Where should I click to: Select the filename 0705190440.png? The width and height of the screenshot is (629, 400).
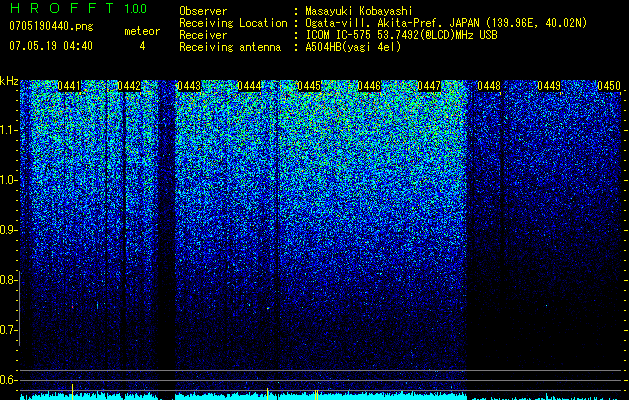51,27
